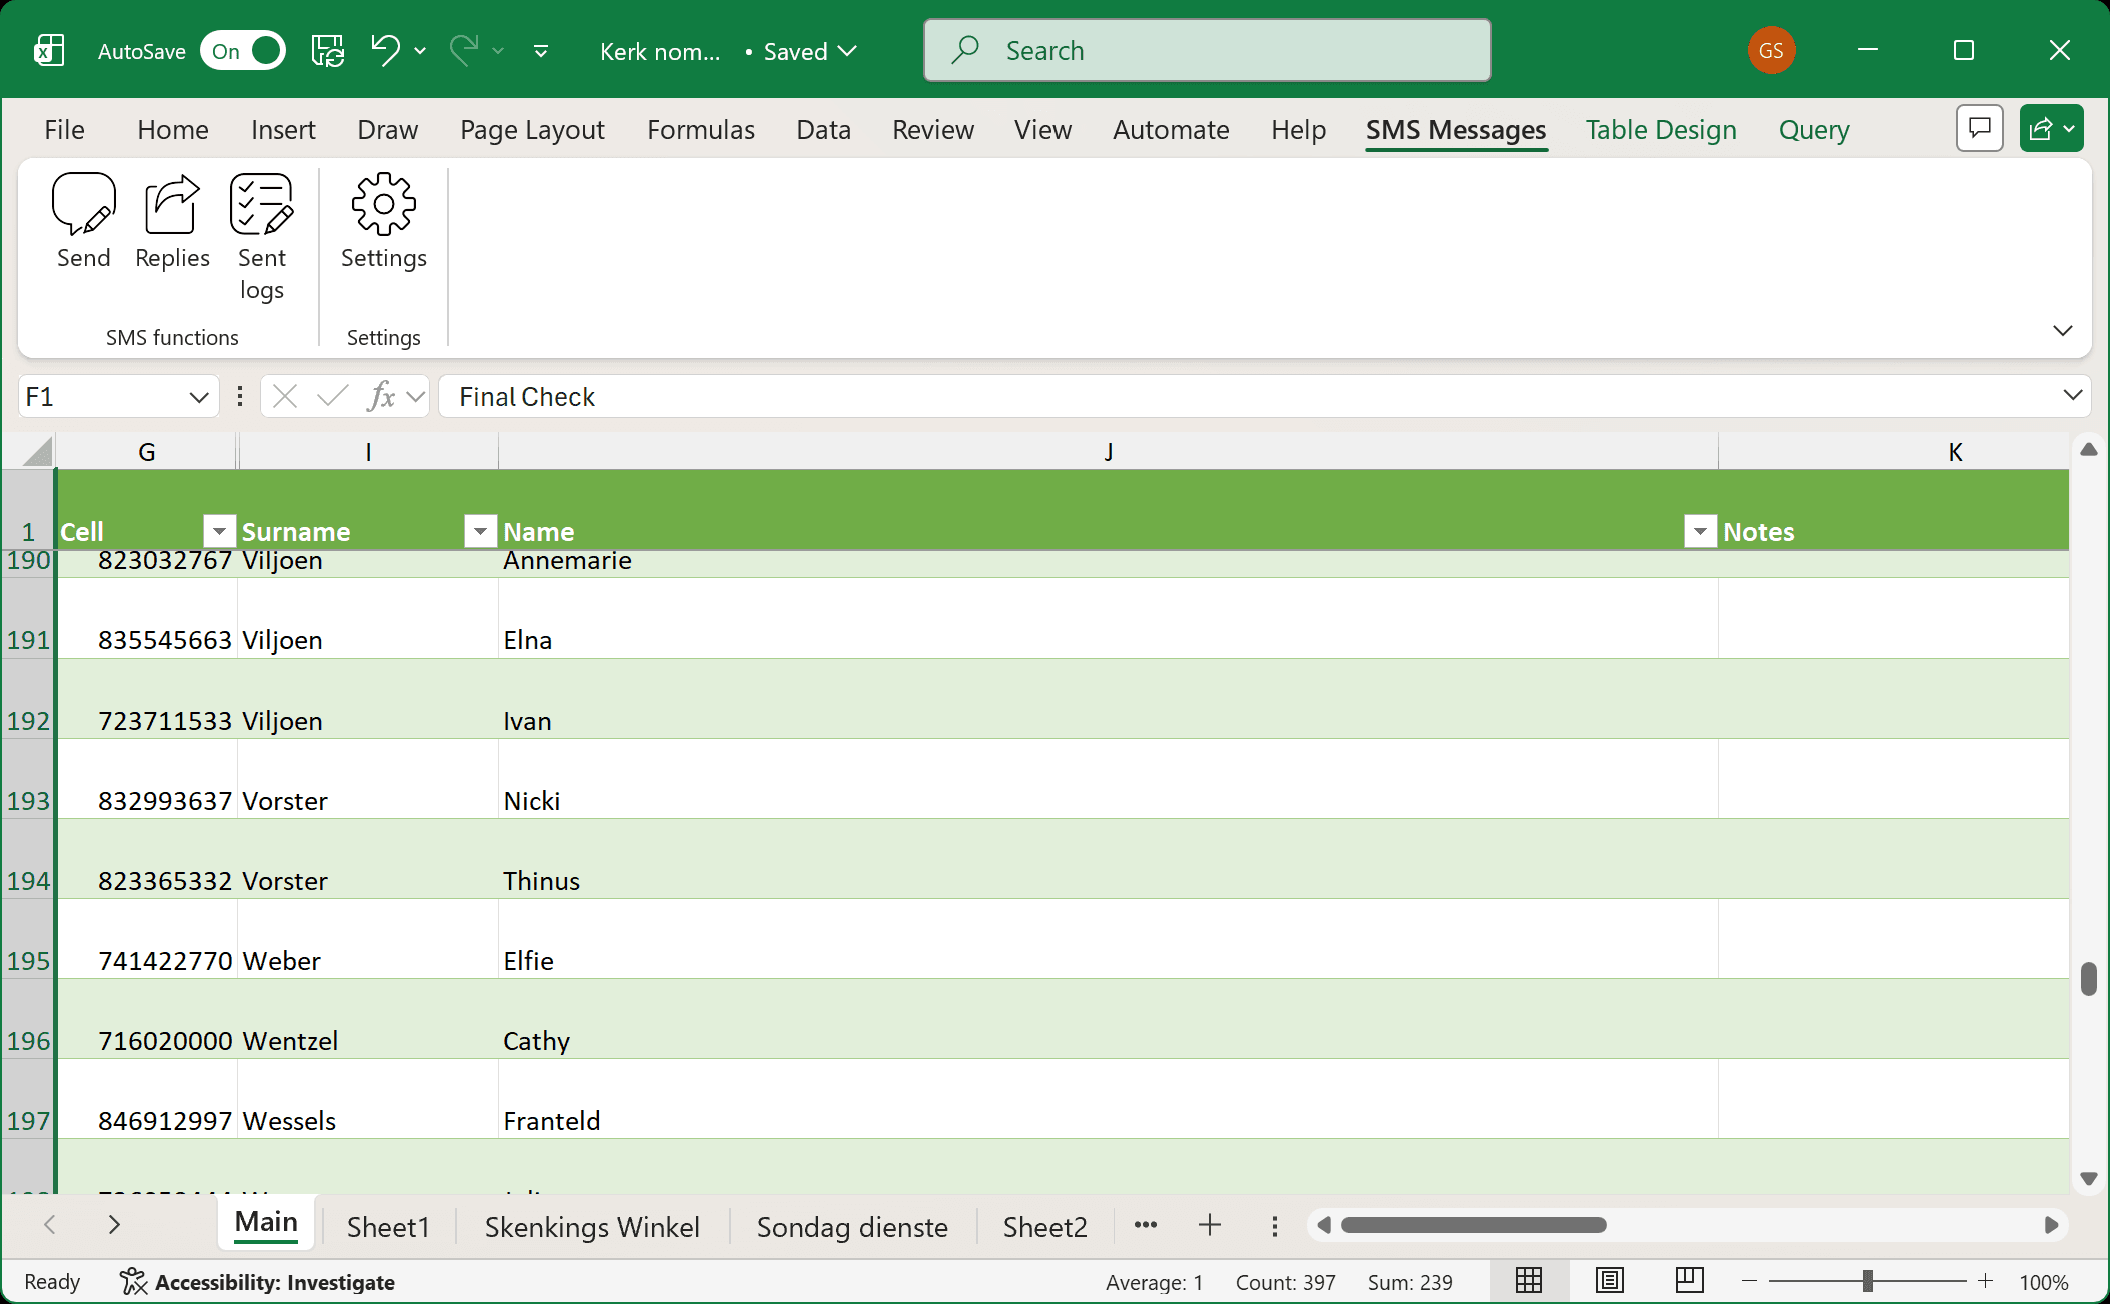The height and width of the screenshot is (1304, 2110).
Task: Click the horizontal scrollbar thumb
Action: click(x=1473, y=1225)
